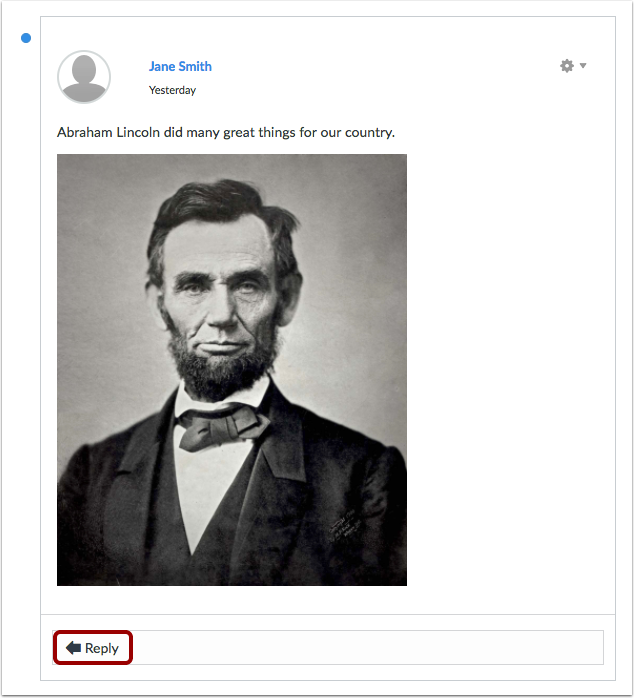The height and width of the screenshot is (698, 634).
Task: Click the left arrow icon in Reply
Action: [73, 648]
